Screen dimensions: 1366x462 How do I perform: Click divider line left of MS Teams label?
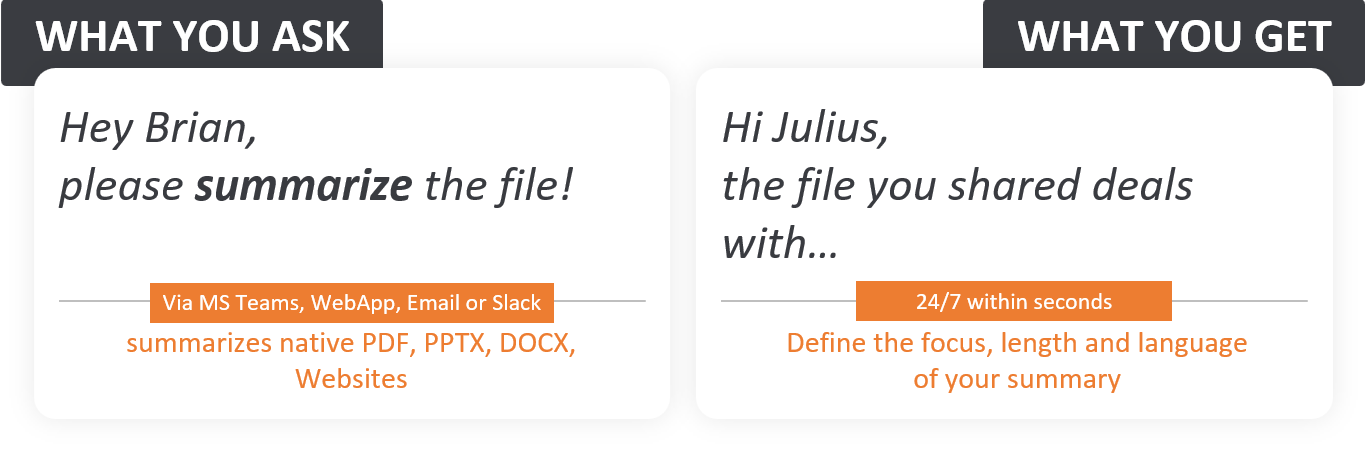pyautogui.click(x=105, y=301)
